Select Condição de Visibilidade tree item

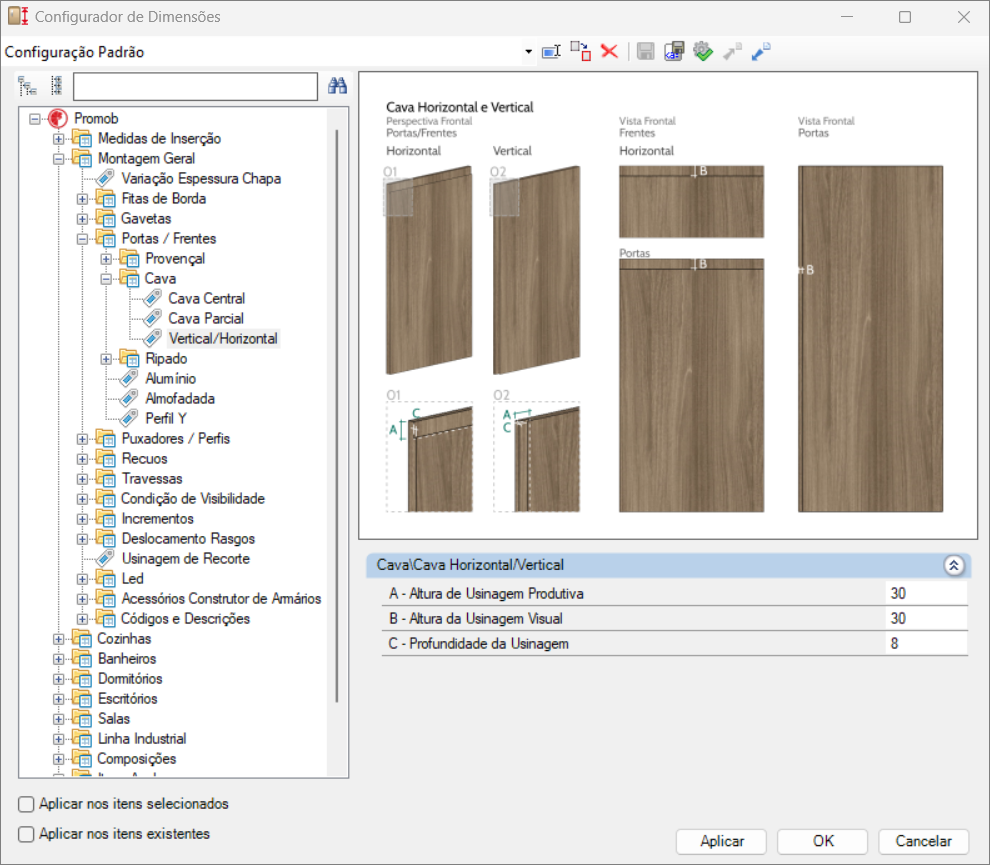pos(193,498)
